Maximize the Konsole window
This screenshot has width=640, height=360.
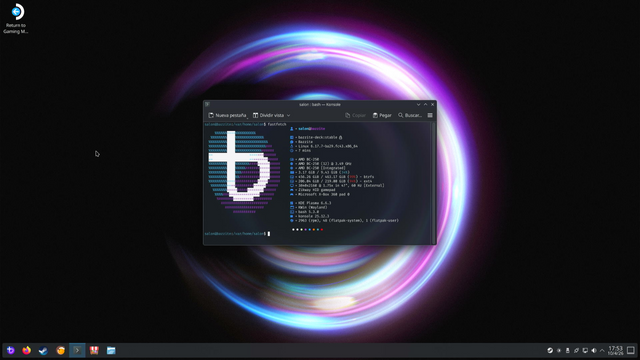(x=425, y=104)
